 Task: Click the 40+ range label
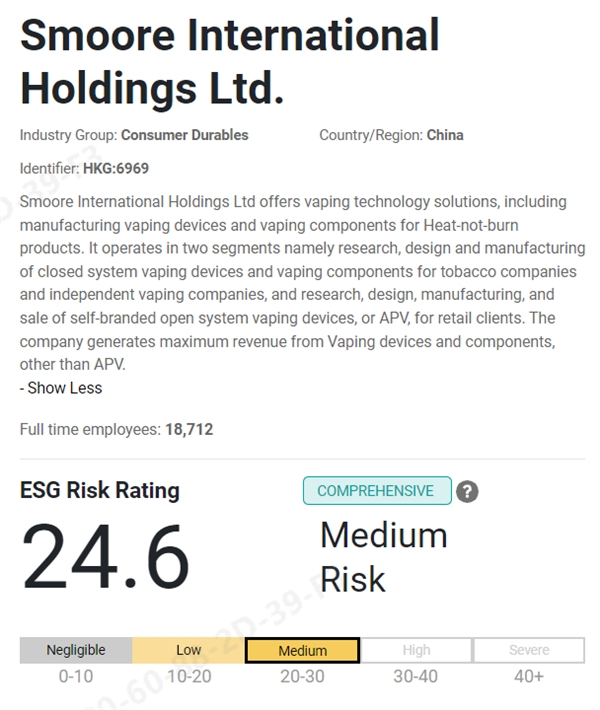pyautogui.click(x=529, y=677)
